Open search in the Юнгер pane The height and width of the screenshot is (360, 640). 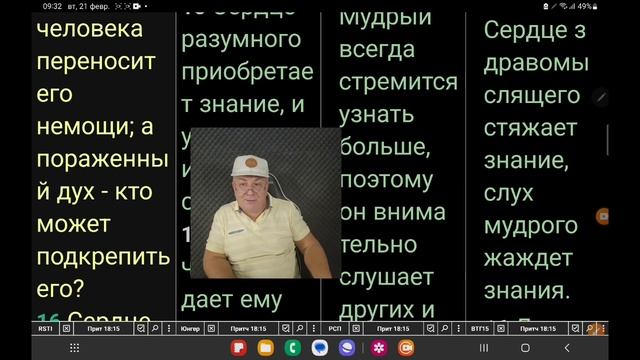[300, 328]
